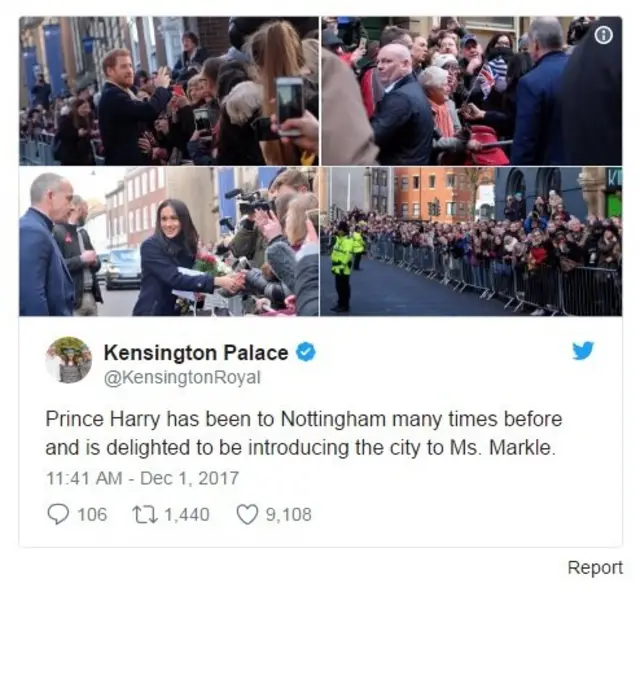Click the second line mentioning Ms. Markle

point(300,448)
